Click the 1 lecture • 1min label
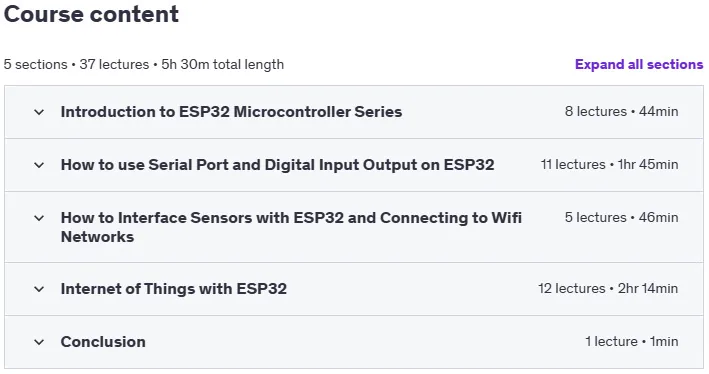 [x=631, y=341]
